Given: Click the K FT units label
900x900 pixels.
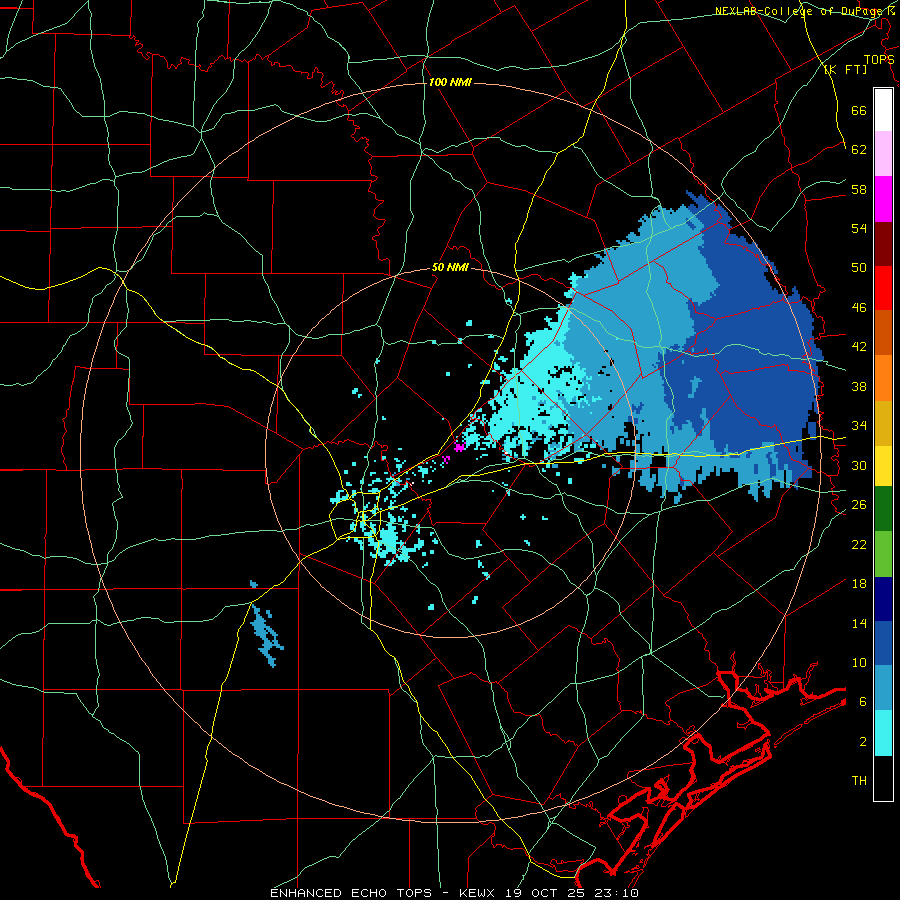Looking at the screenshot, I should (845, 70).
